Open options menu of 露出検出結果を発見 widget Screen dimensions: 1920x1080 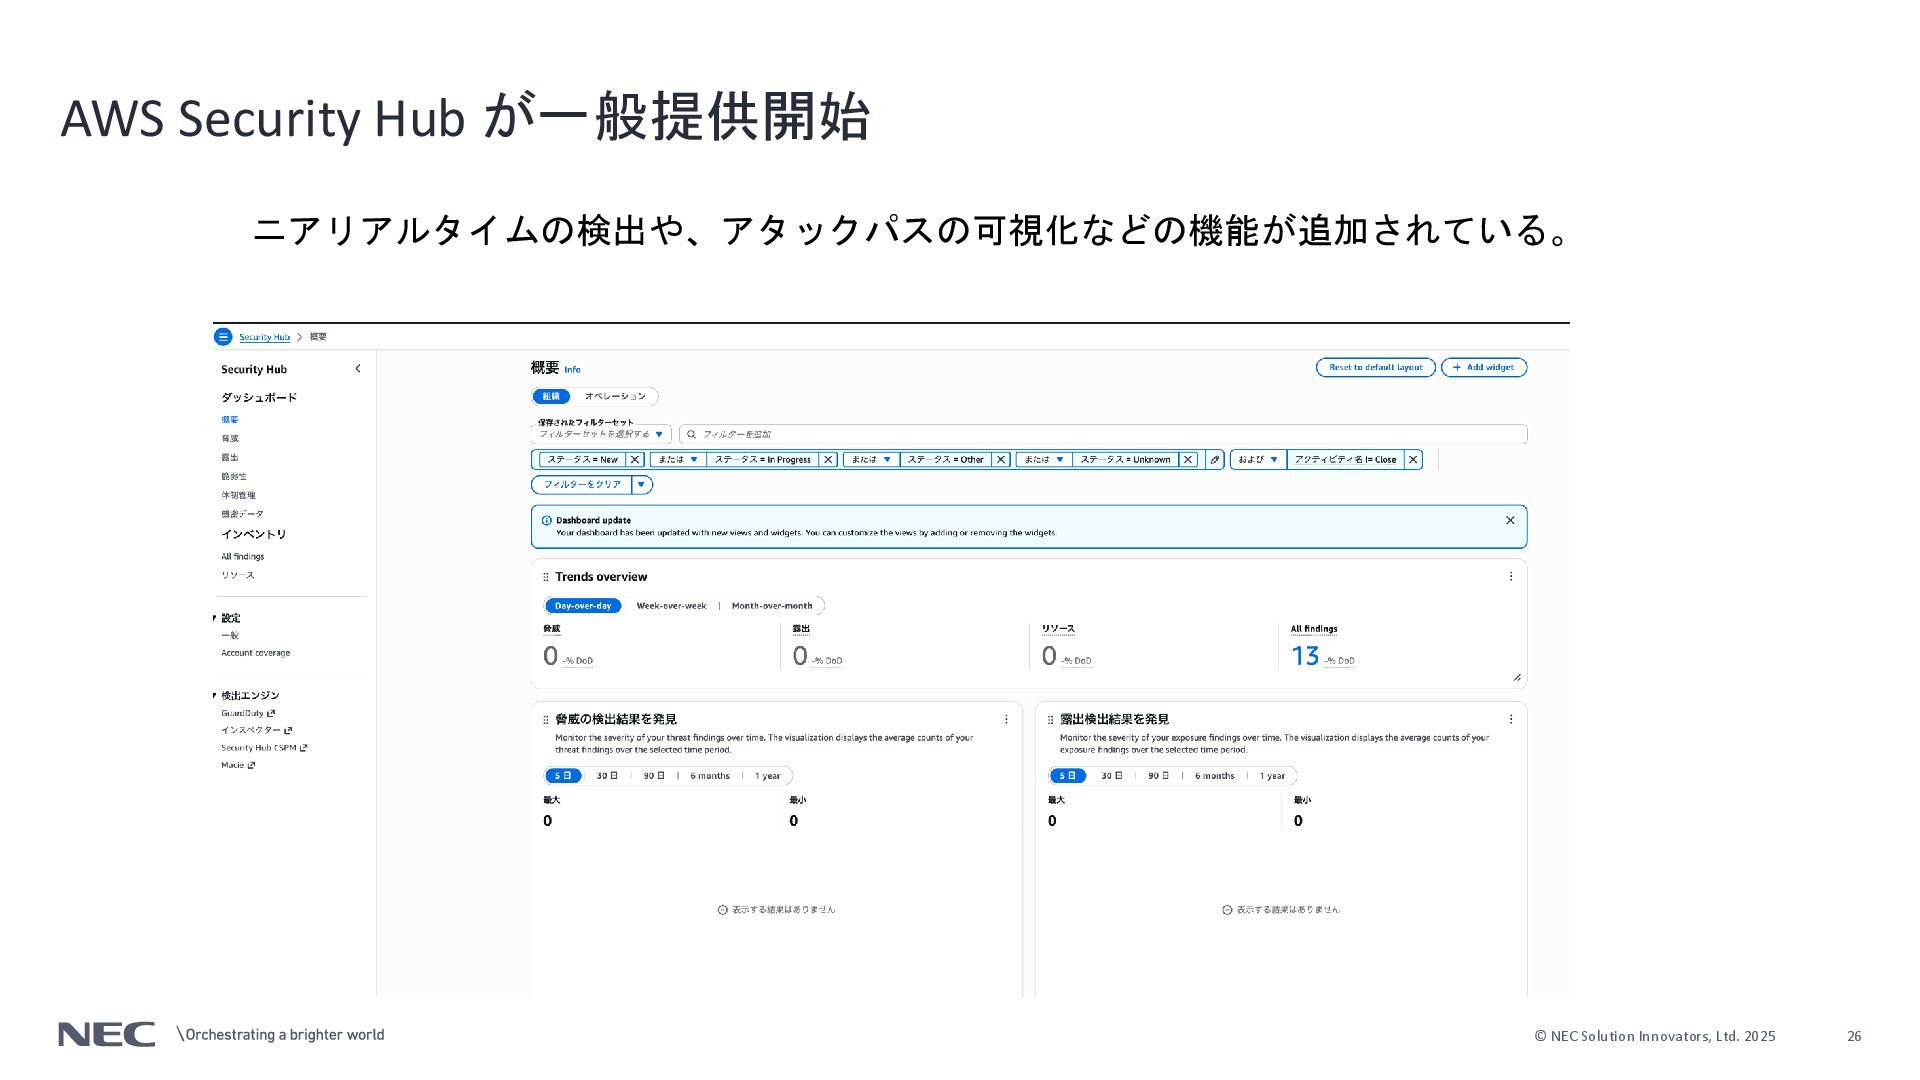coord(1510,719)
